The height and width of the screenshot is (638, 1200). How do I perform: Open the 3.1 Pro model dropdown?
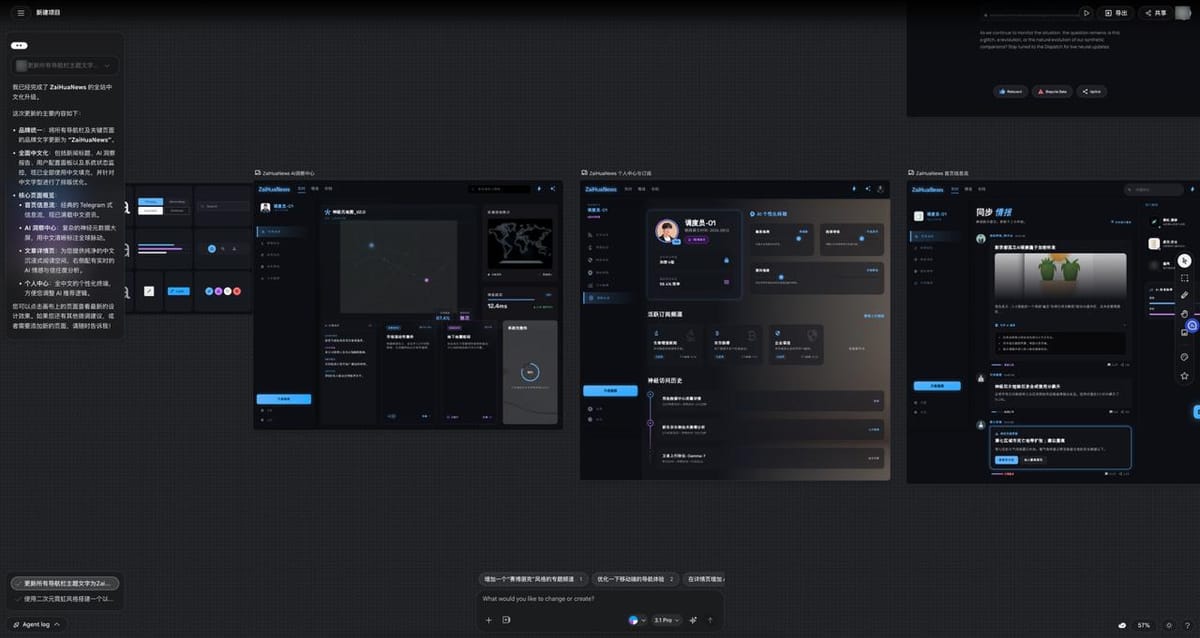click(x=666, y=620)
